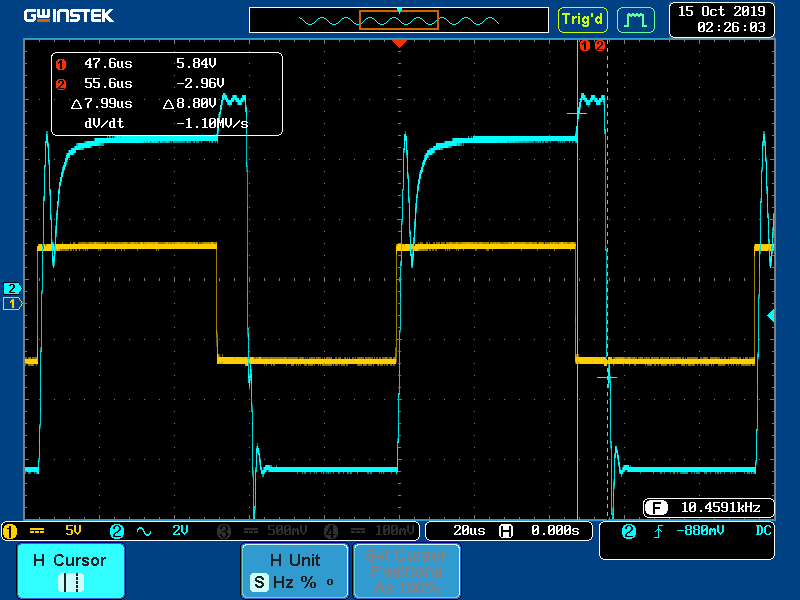Click channel 4 100mV scale value

pos(394,531)
